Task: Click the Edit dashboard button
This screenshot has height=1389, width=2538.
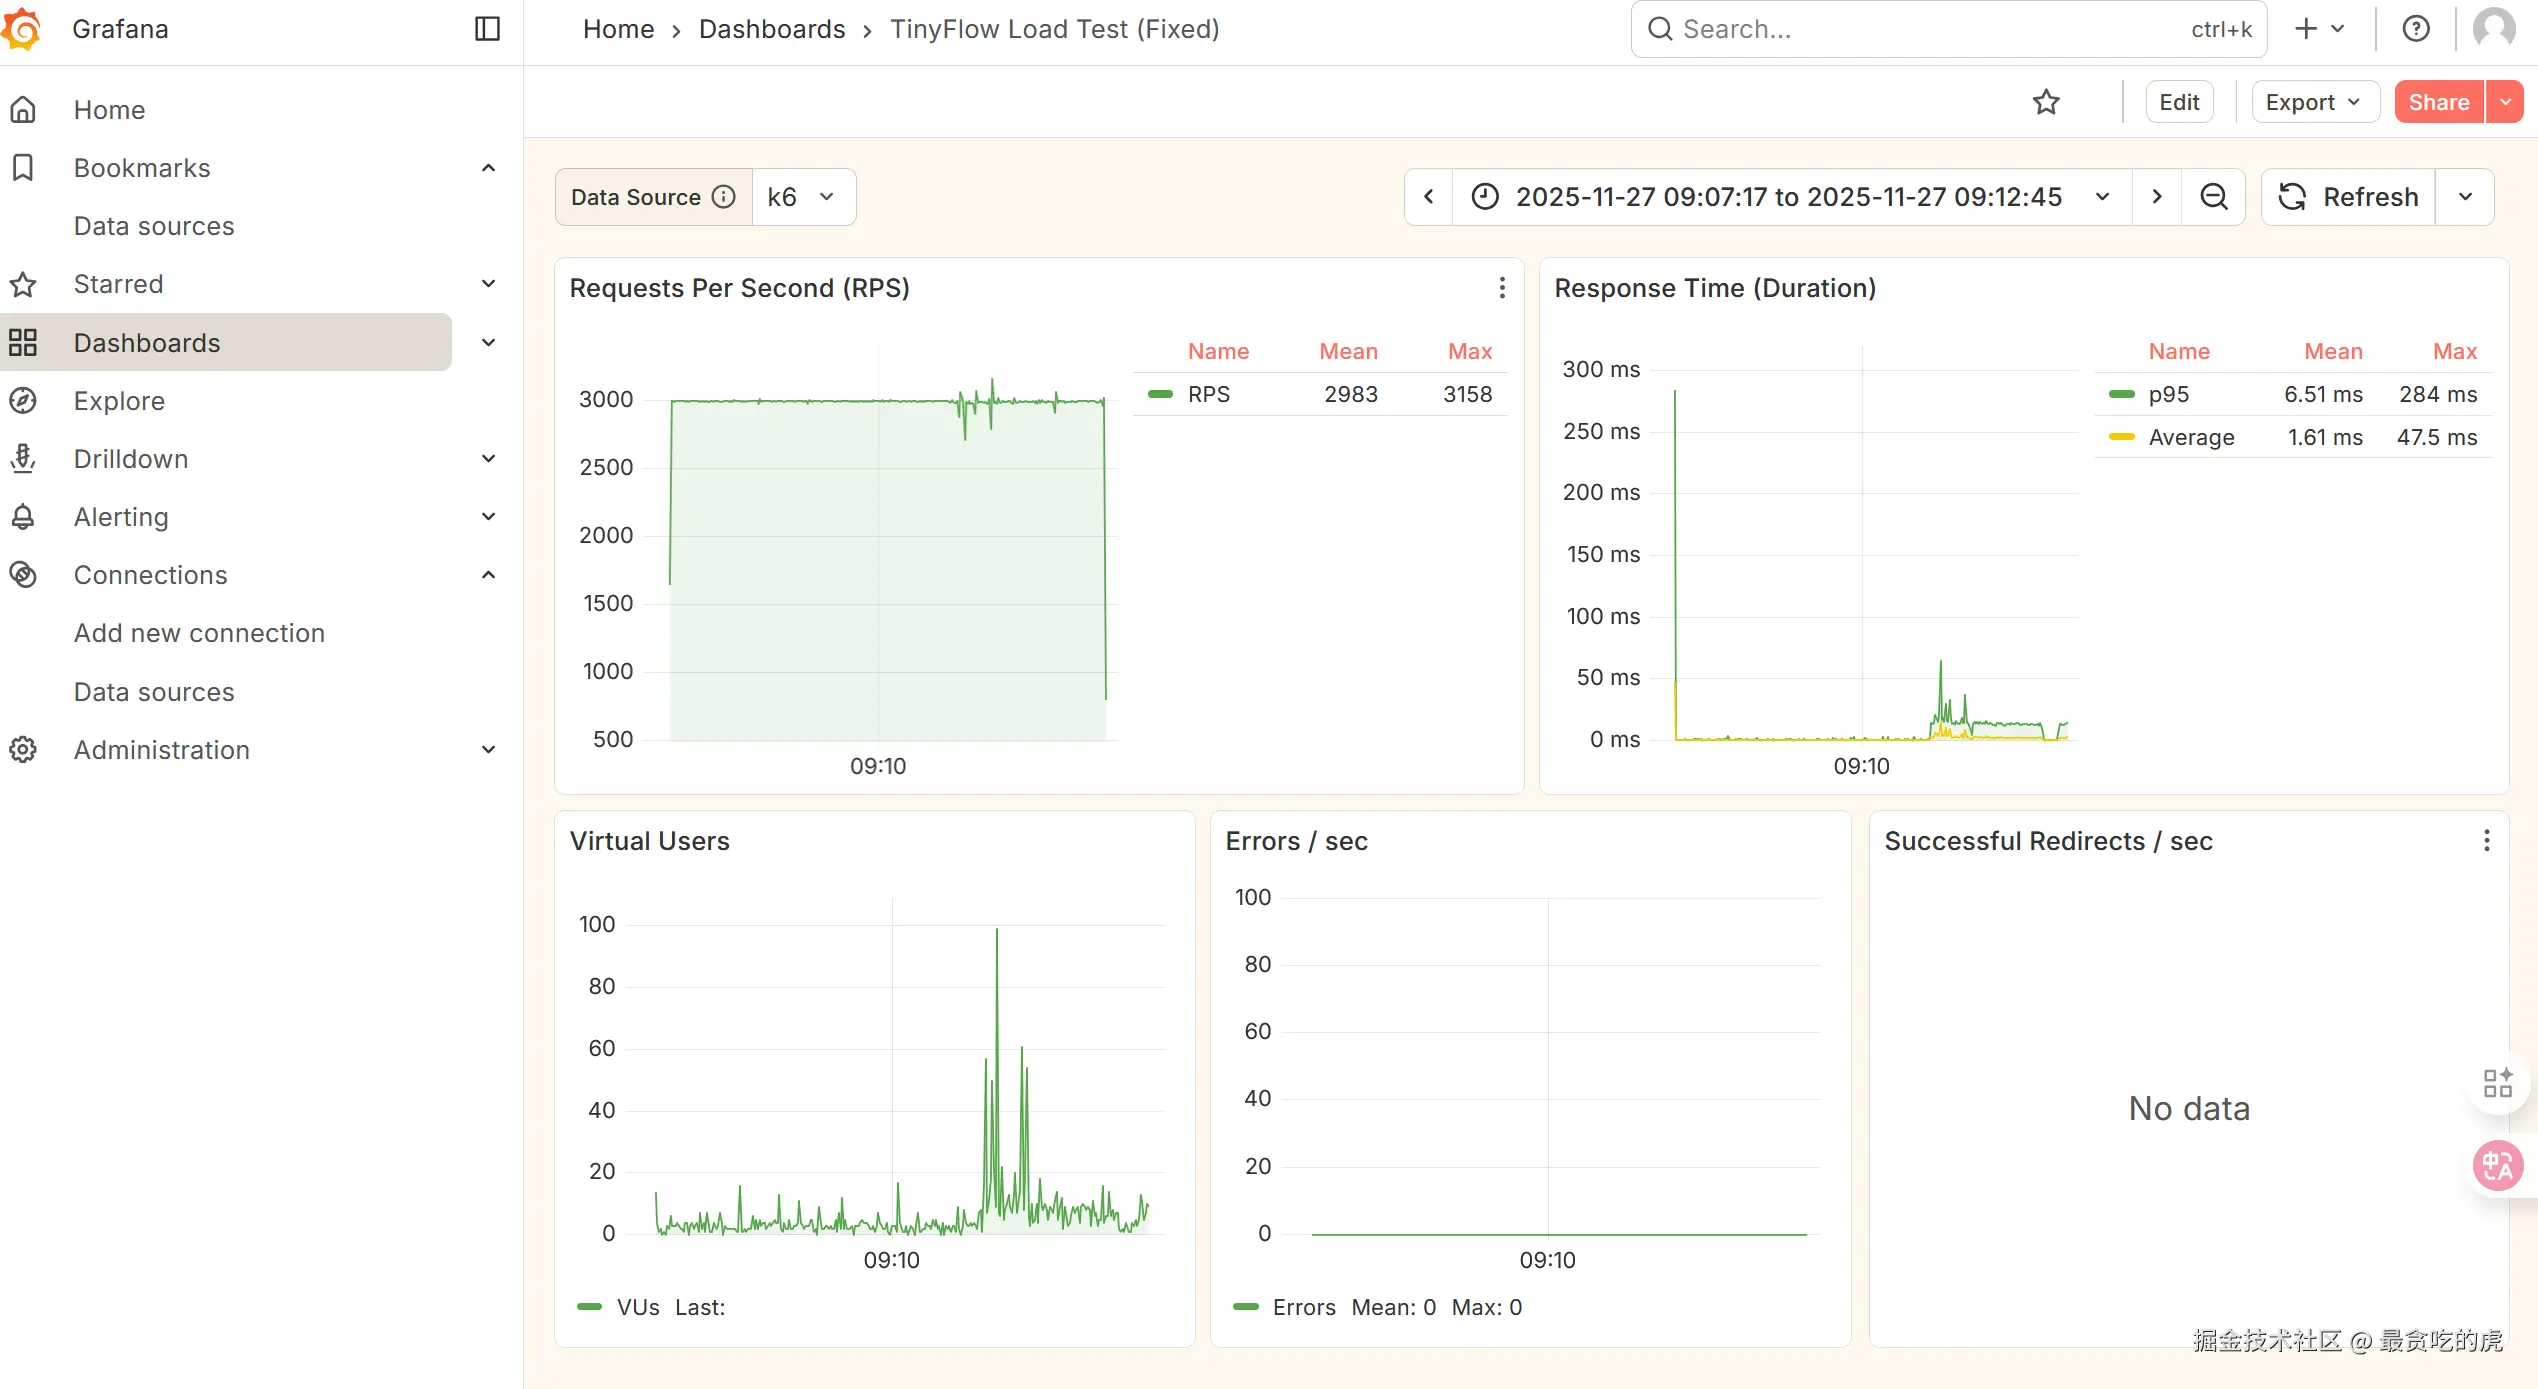Action: click(x=2179, y=102)
